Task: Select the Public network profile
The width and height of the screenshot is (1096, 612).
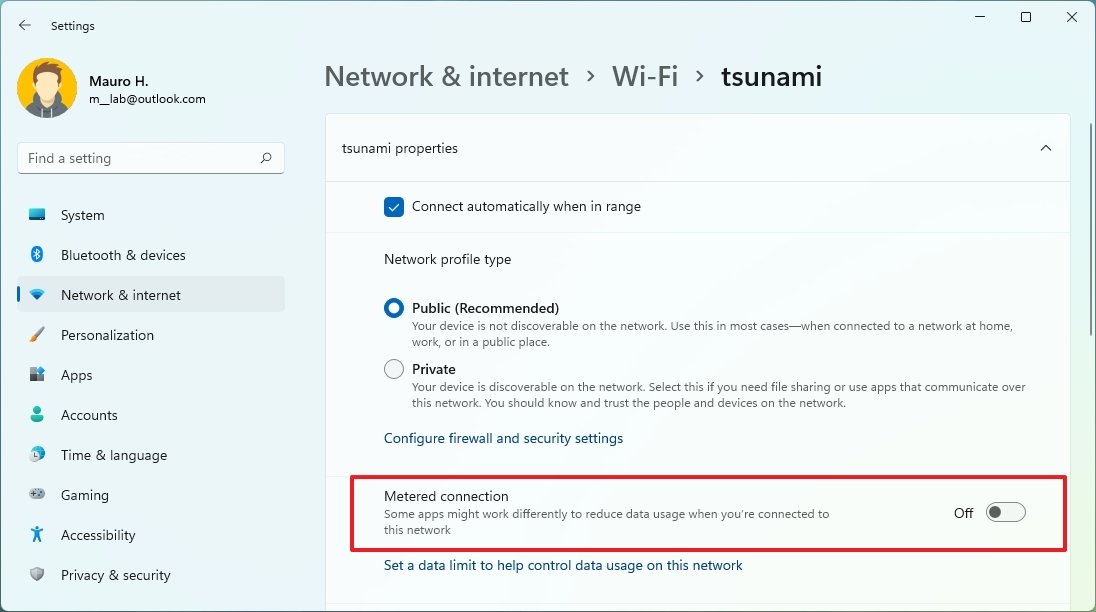Action: (394, 308)
